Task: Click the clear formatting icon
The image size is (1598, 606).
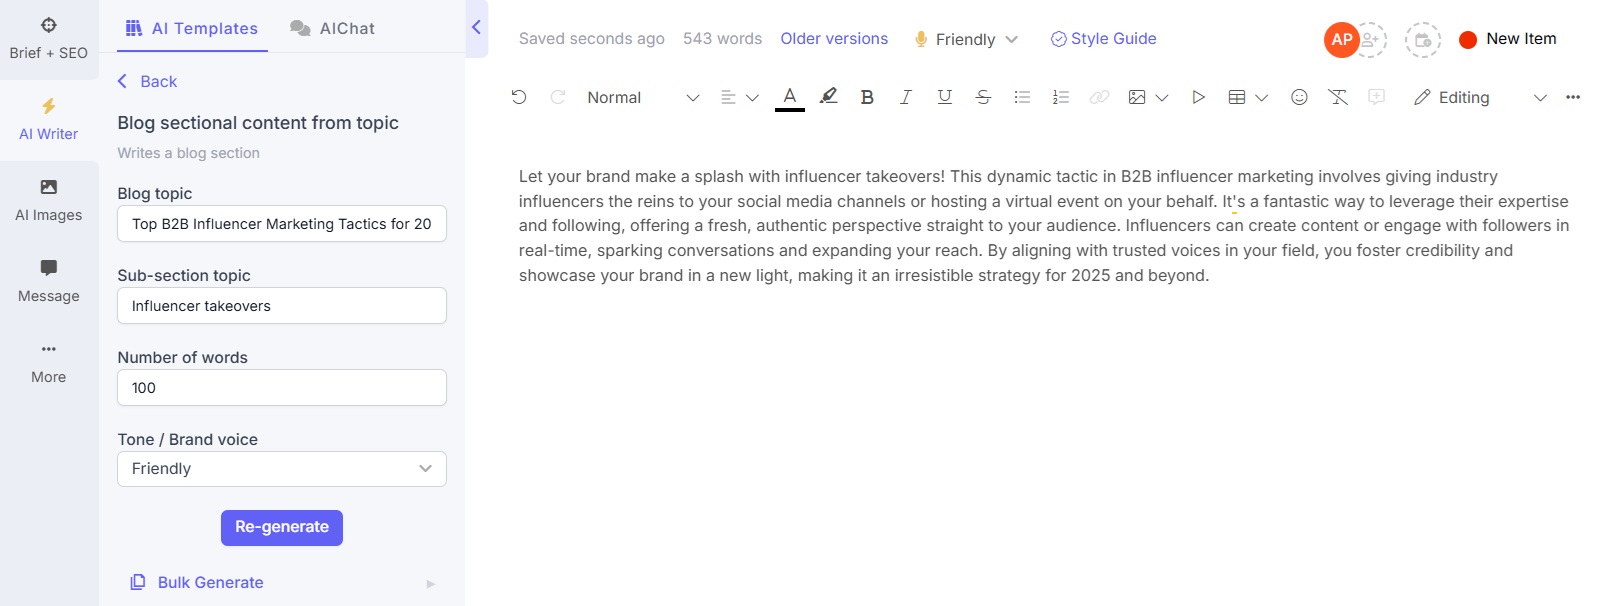Action: (x=1338, y=97)
